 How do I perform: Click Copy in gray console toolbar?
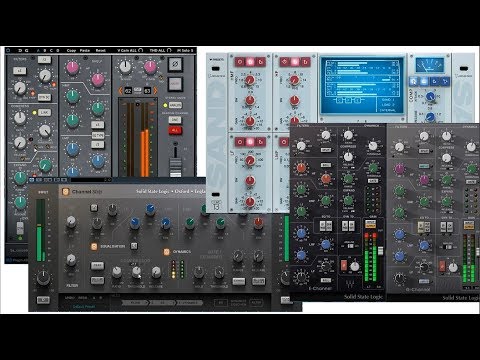tap(71, 50)
